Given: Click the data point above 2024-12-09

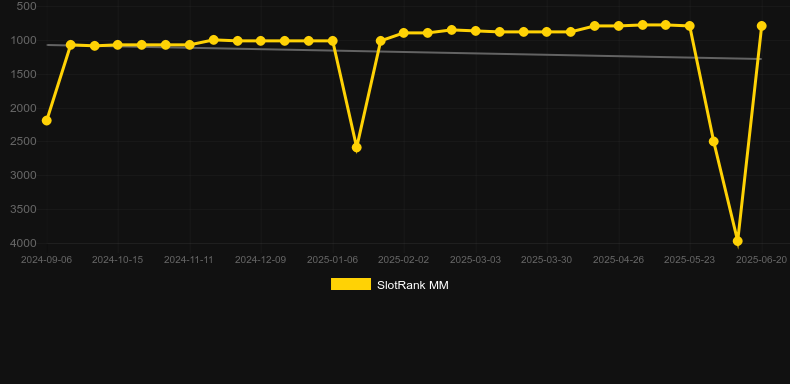Looking at the screenshot, I should (260, 41).
